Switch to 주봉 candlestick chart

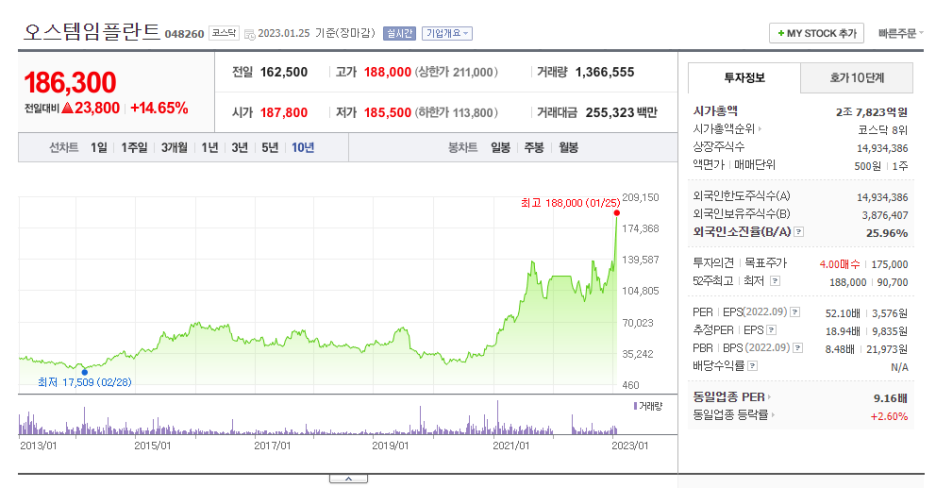tap(534, 147)
